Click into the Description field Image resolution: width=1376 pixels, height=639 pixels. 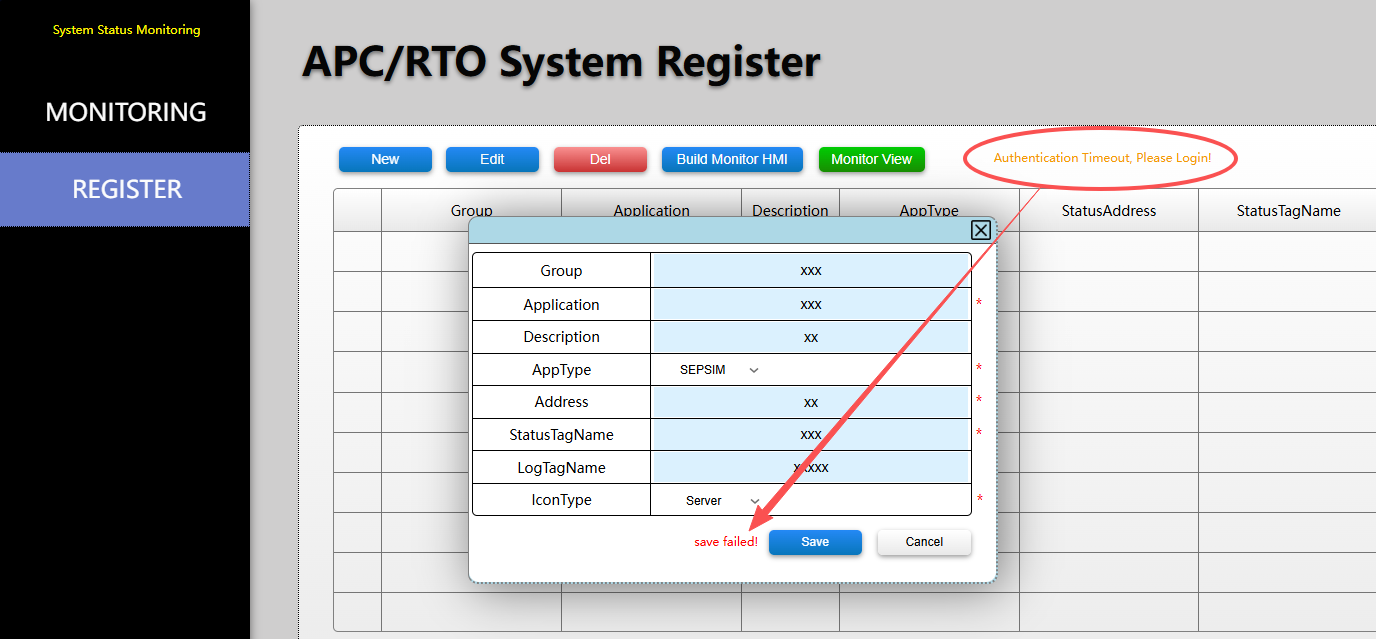[810, 337]
